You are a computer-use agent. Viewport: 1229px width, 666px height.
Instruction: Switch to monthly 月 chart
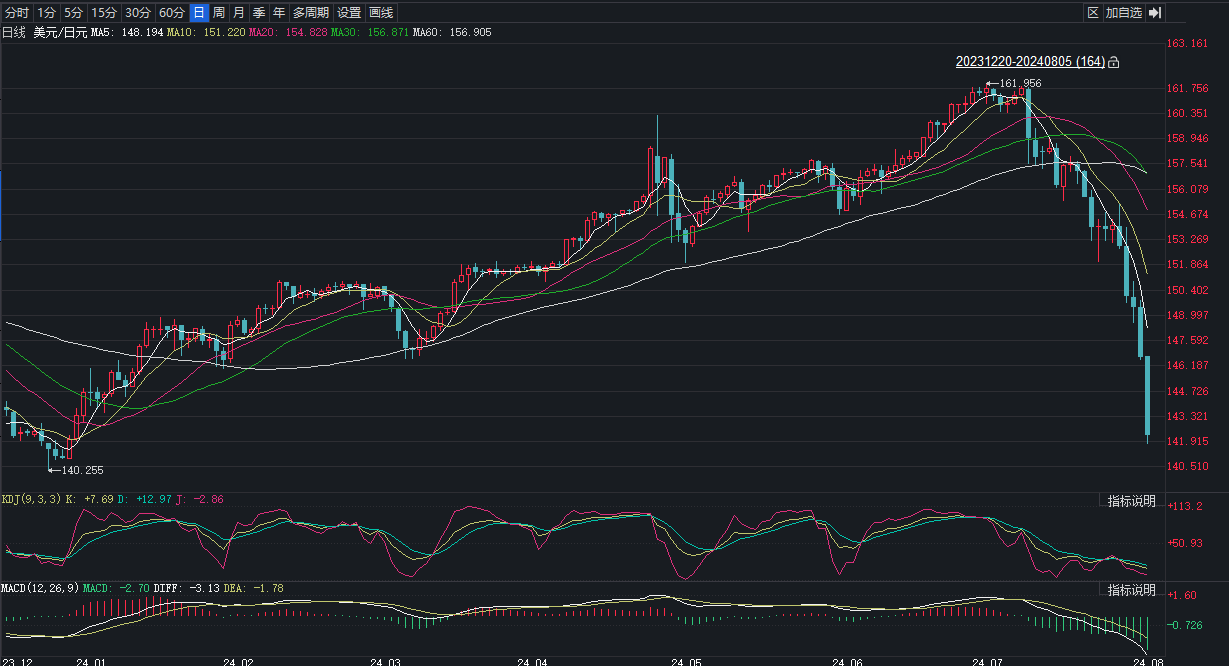coord(238,13)
